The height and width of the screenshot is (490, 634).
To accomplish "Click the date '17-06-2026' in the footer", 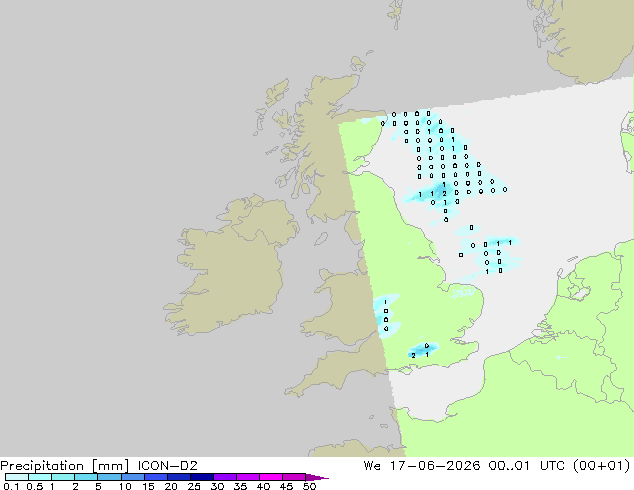I will click(x=435, y=466).
